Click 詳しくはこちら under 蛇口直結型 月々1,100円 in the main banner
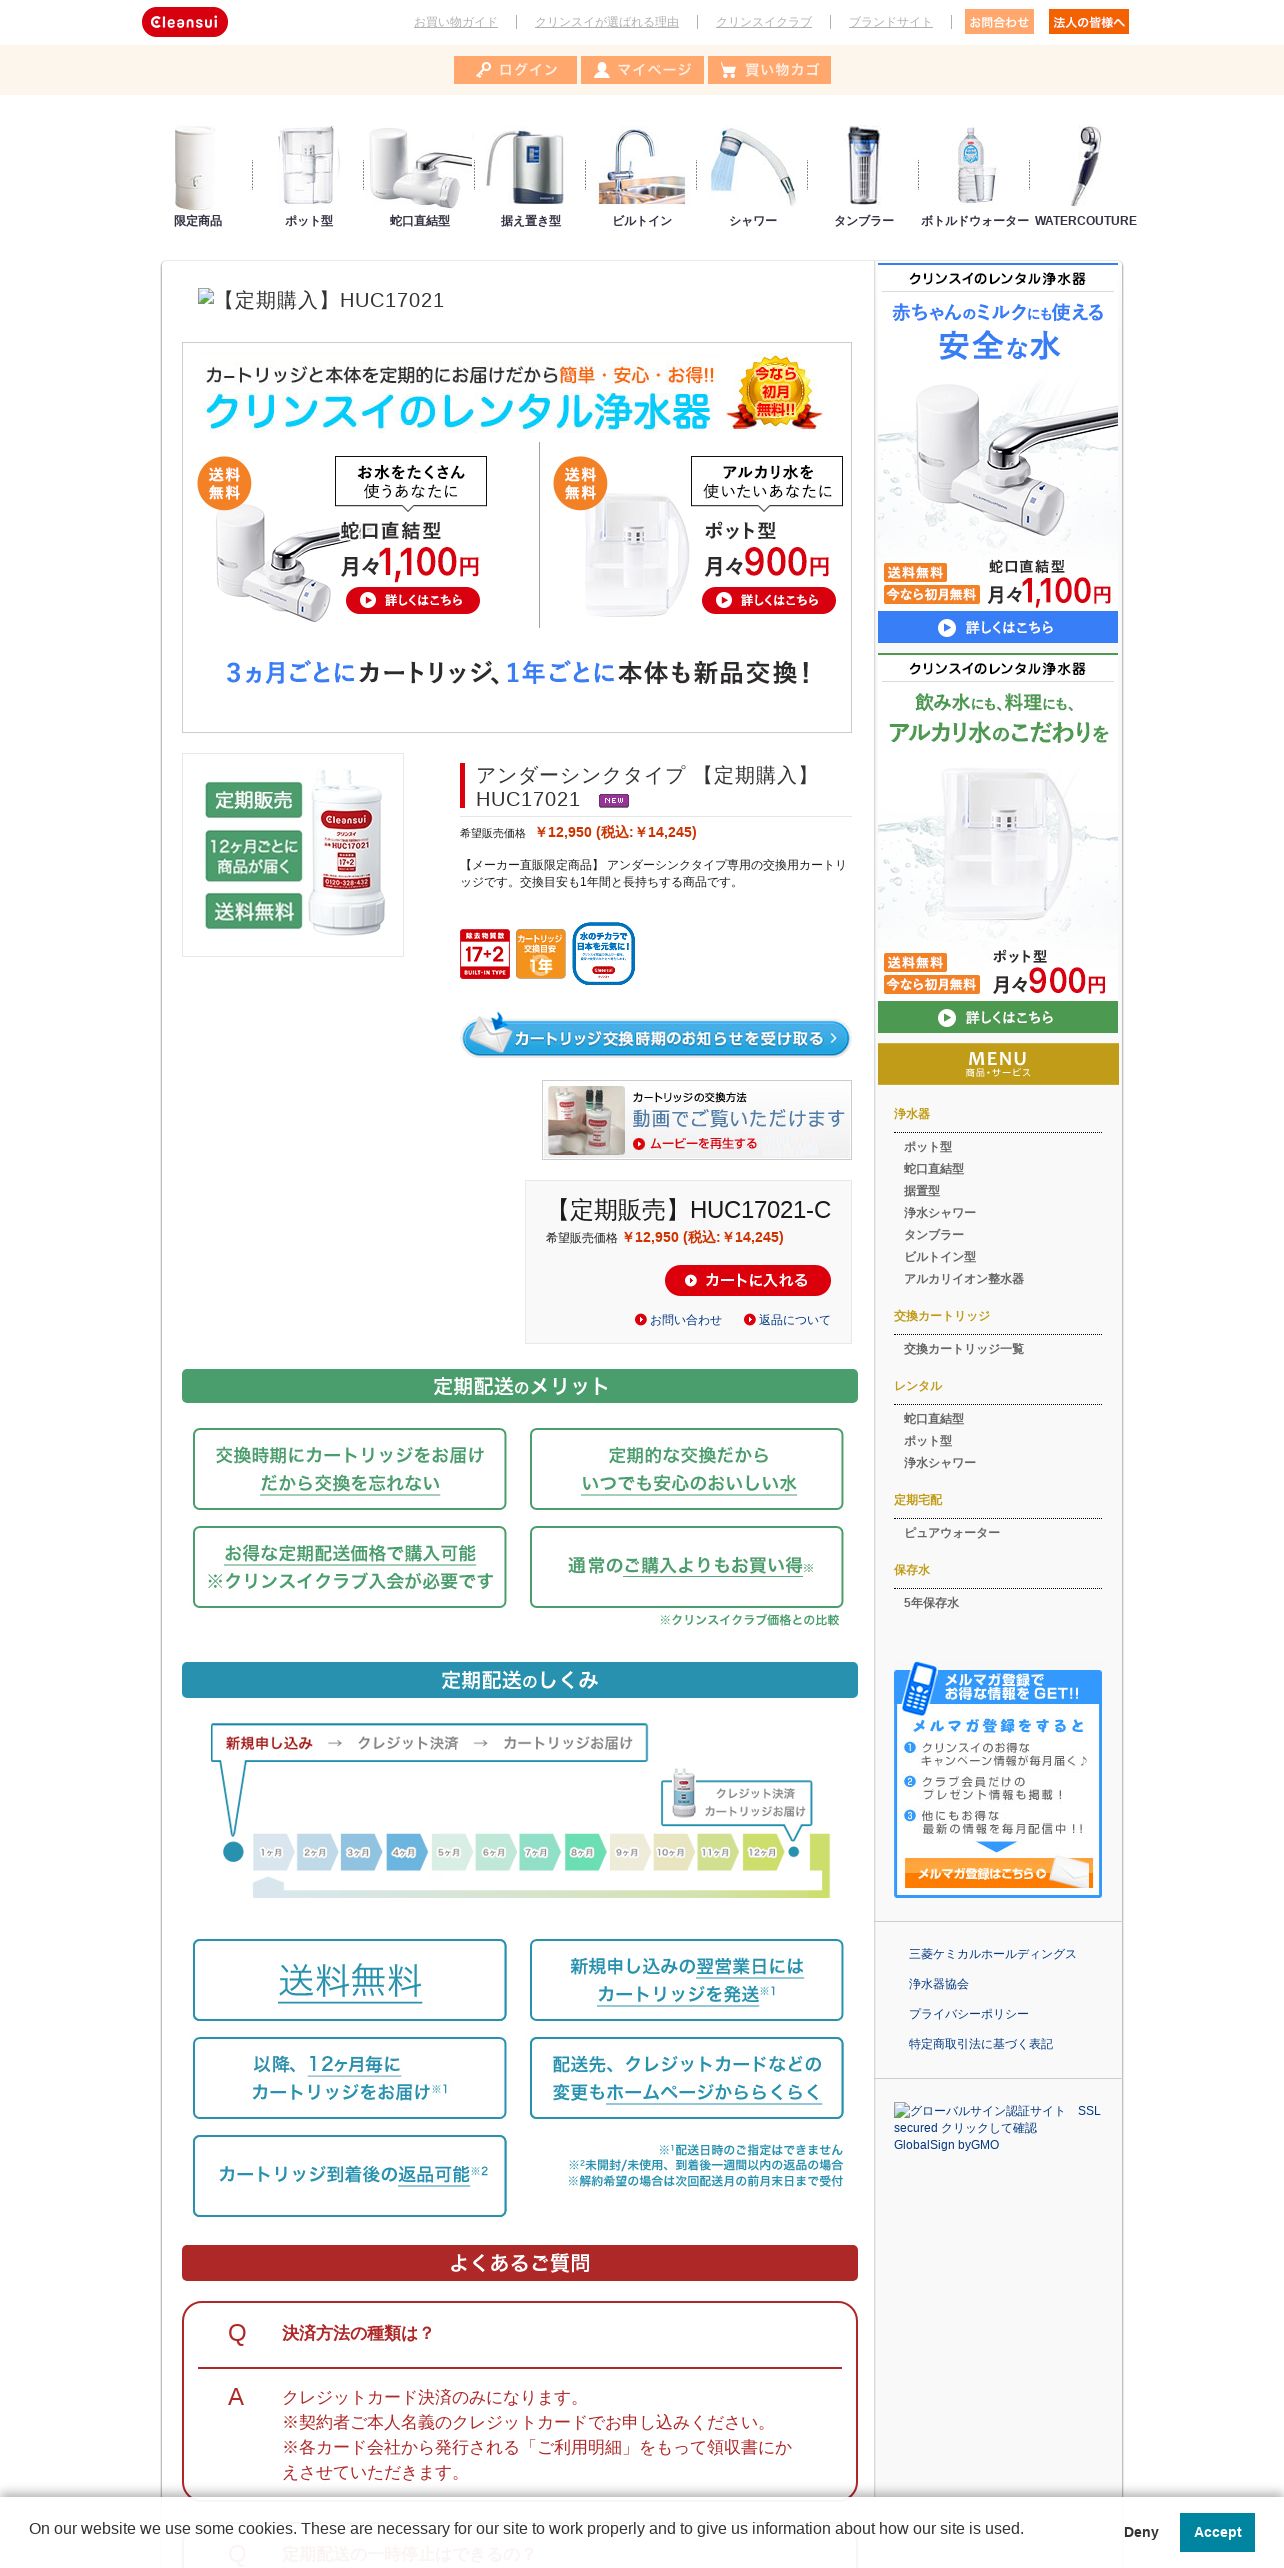1284x2568 pixels. coord(413,600)
